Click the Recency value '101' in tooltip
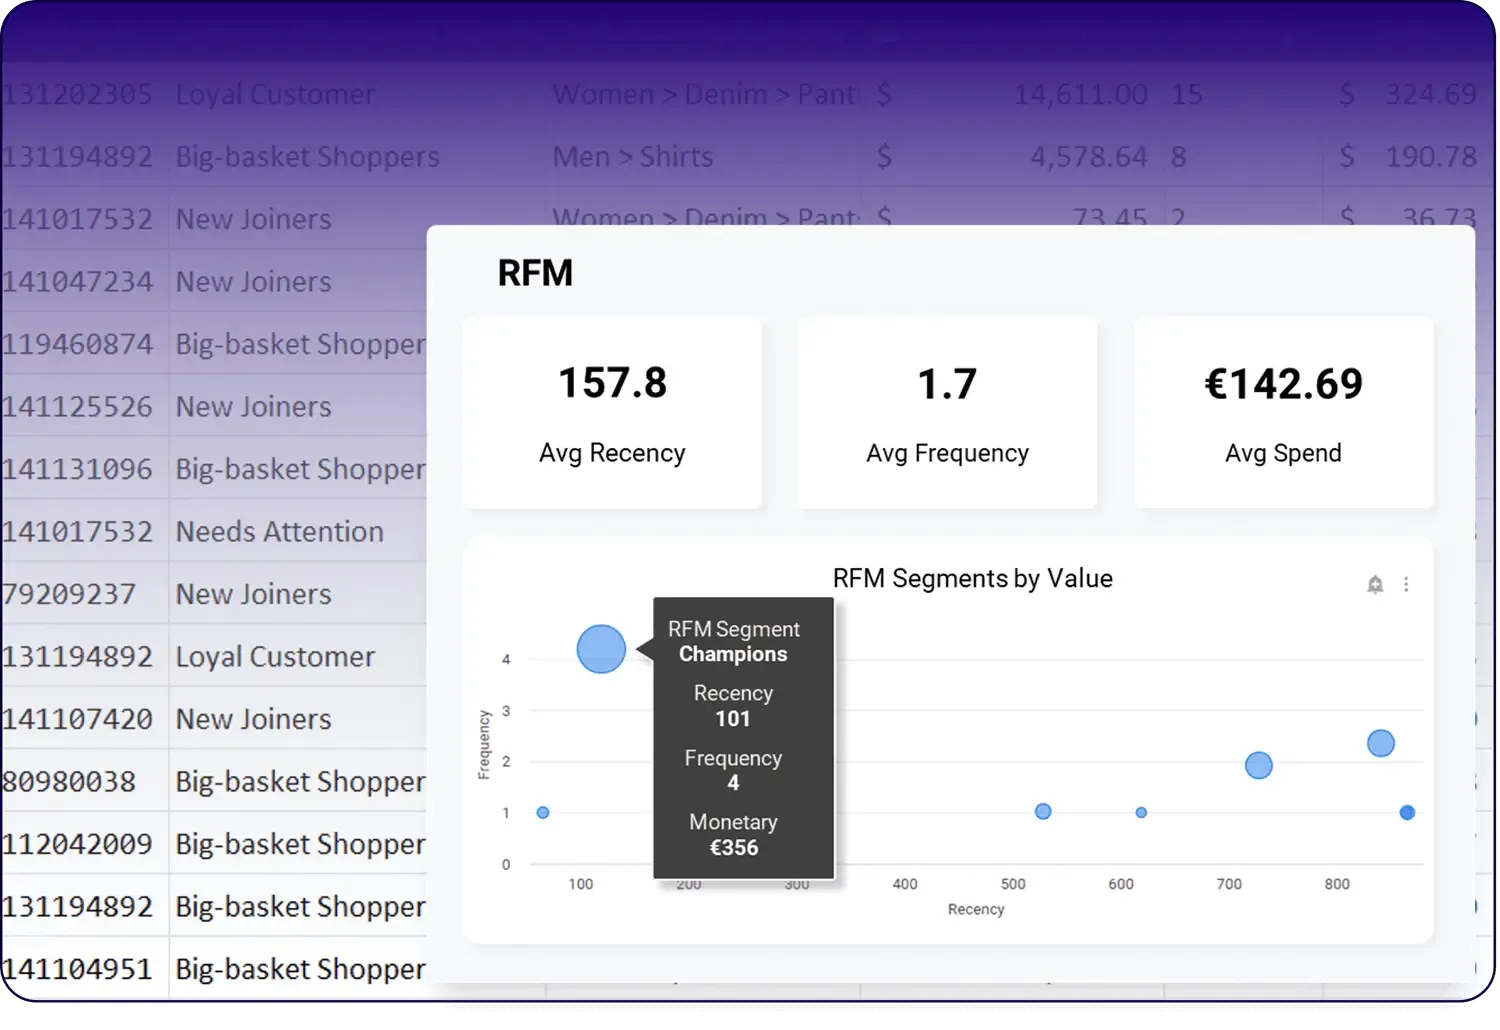1500x1030 pixels. pos(733,718)
